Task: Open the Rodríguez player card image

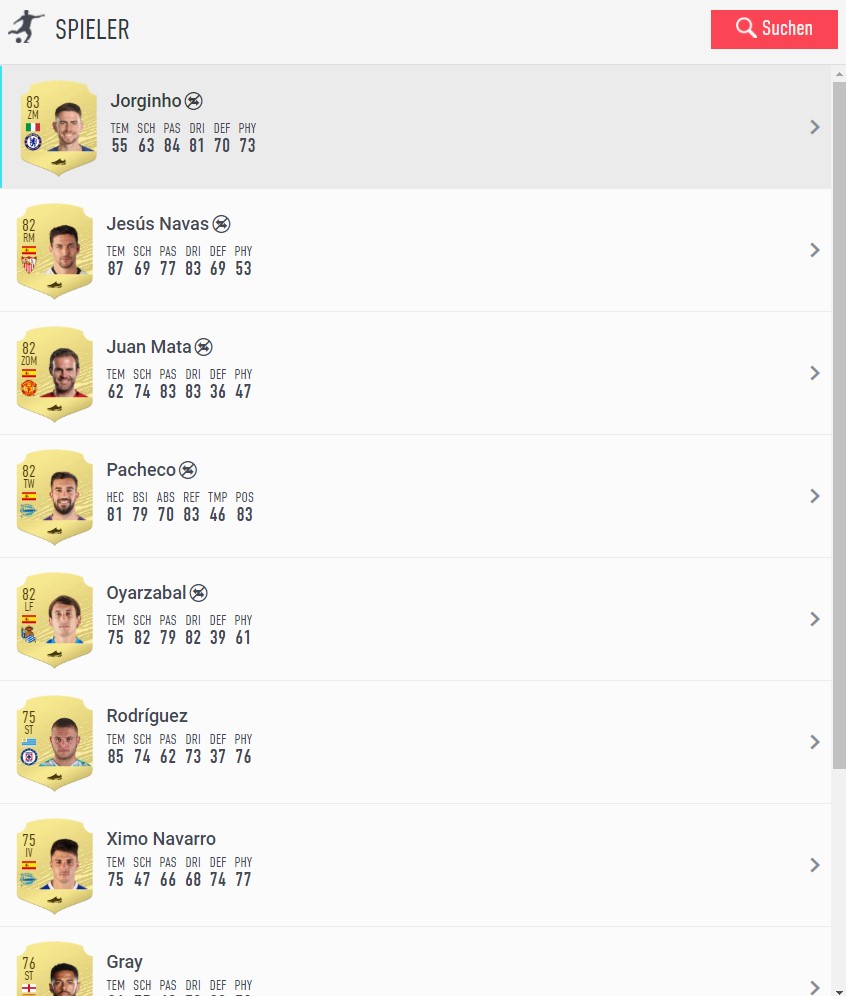Action: click(x=56, y=742)
